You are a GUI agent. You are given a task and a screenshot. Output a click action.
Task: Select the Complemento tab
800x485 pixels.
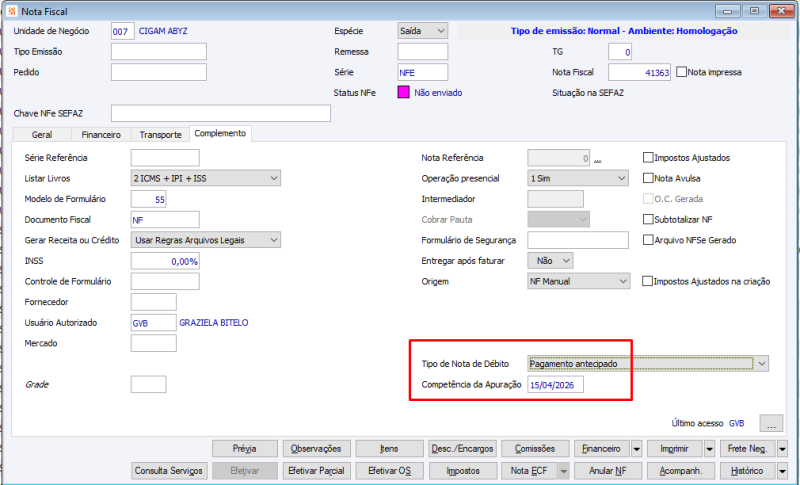pos(220,133)
